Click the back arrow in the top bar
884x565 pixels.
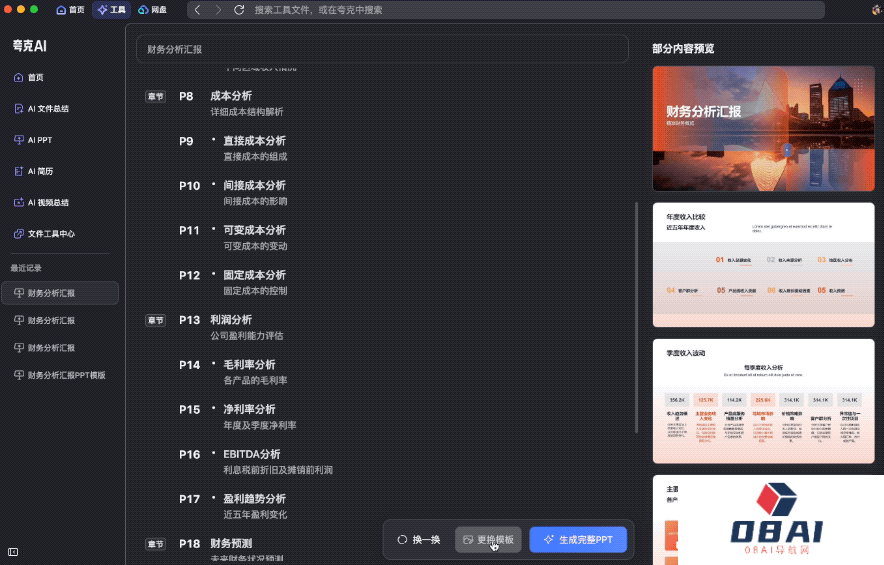(x=197, y=9)
